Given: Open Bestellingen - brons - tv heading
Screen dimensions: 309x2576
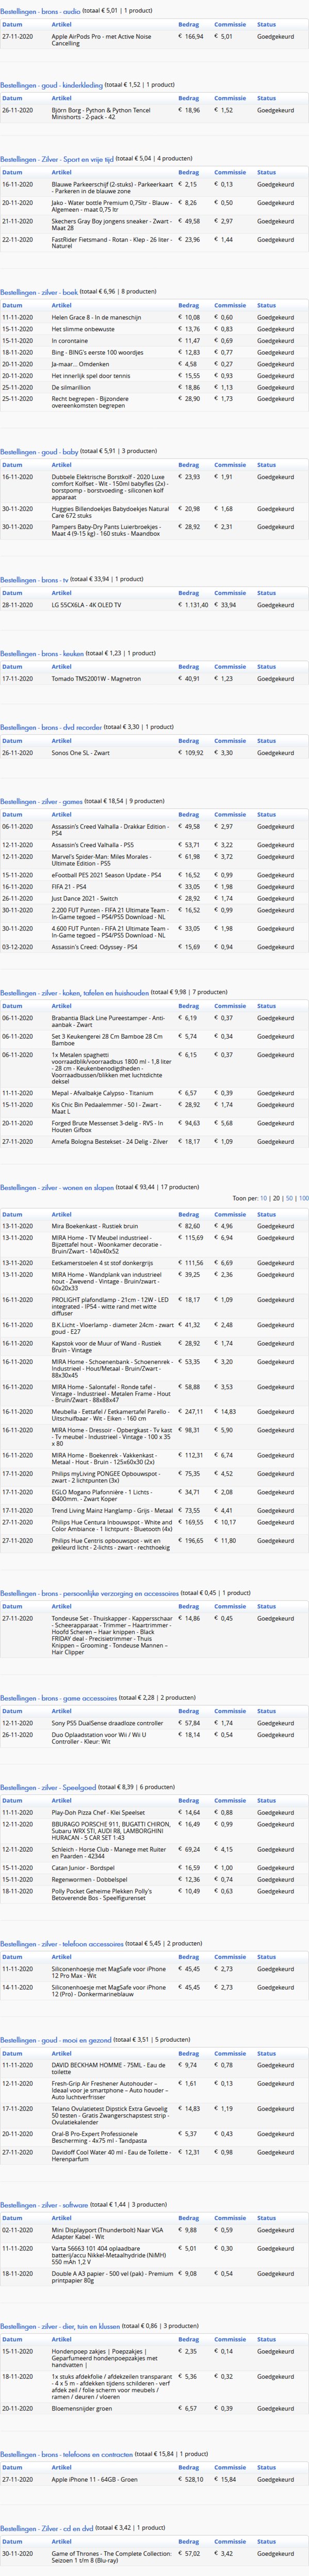Looking at the screenshot, I should (35, 580).
